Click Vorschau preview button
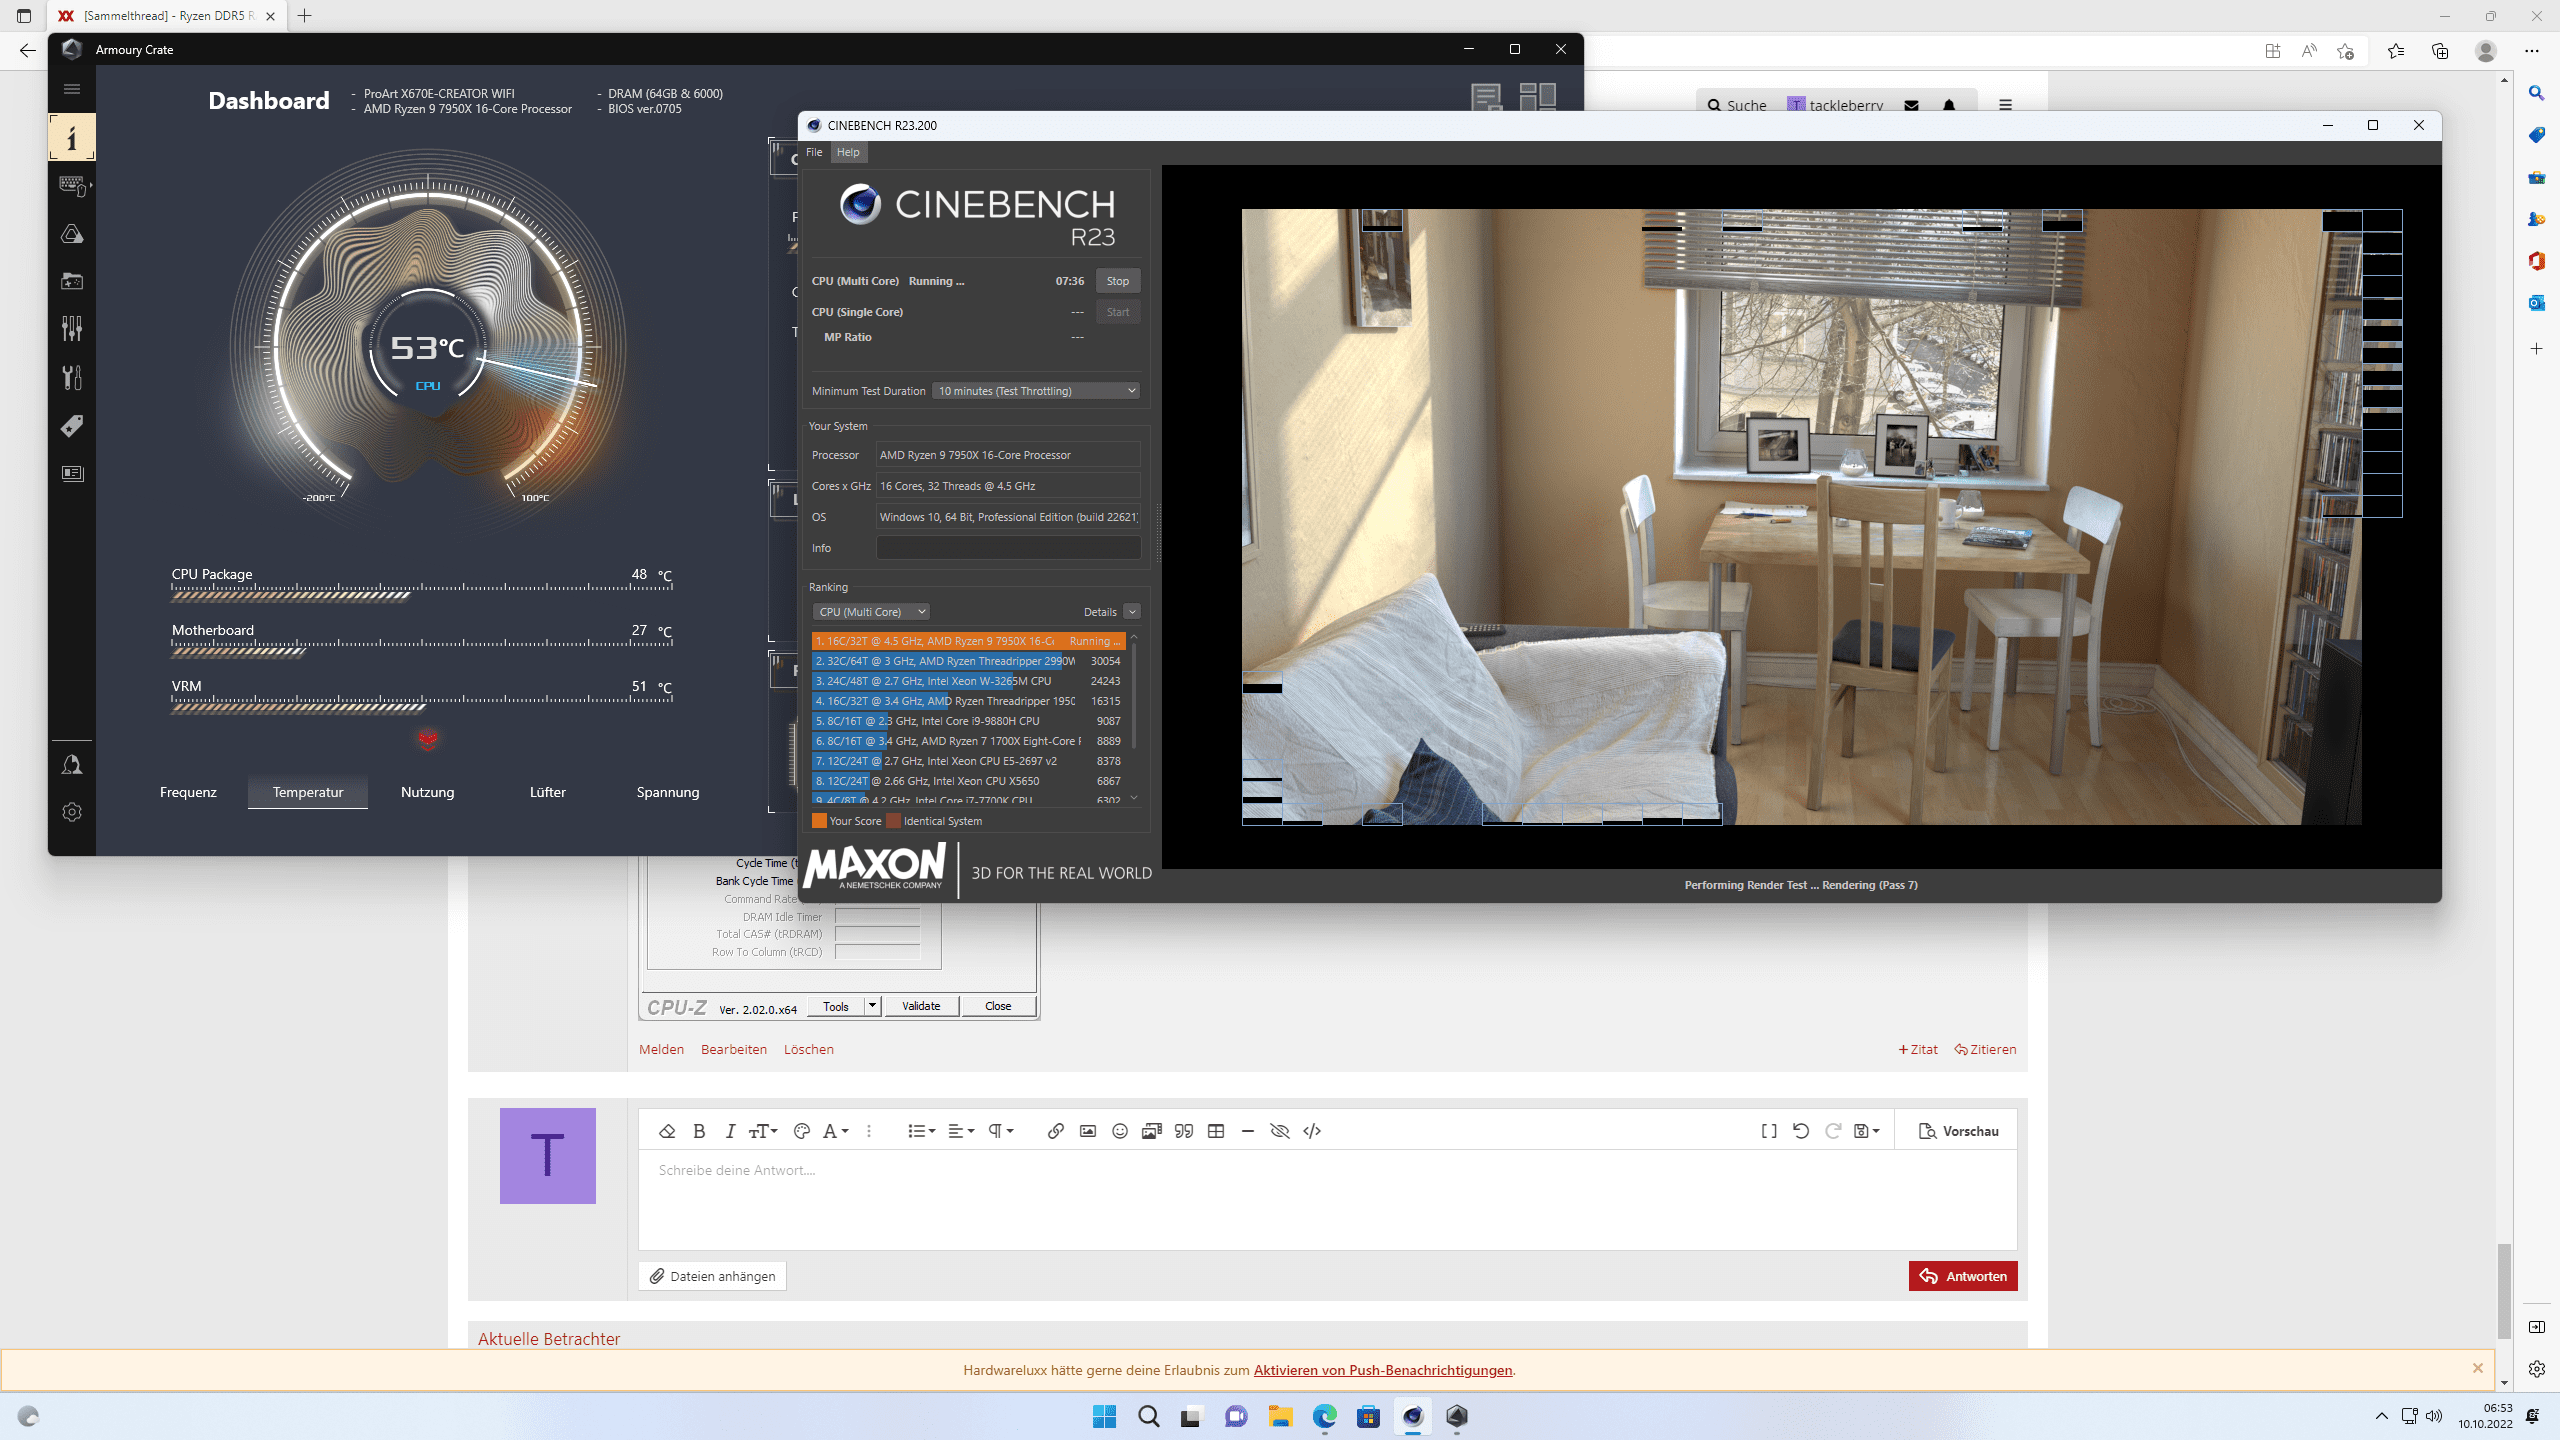This screenshot has width=2560, height=1440. click(x=1958, y=1131)
